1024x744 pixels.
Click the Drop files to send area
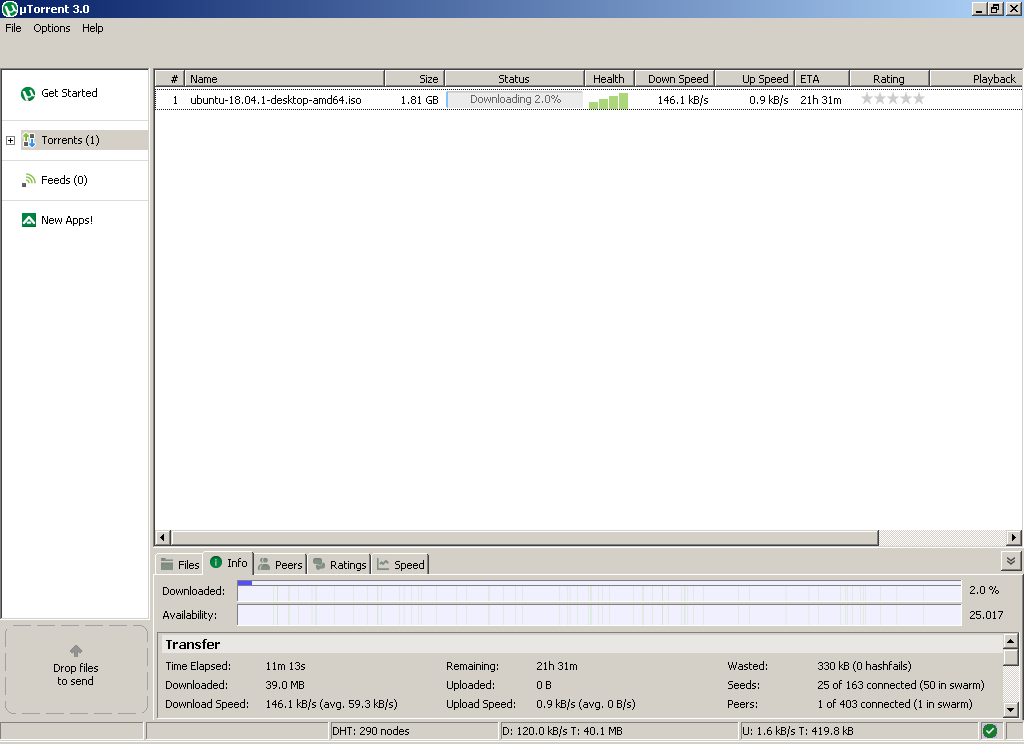point(75,668)
